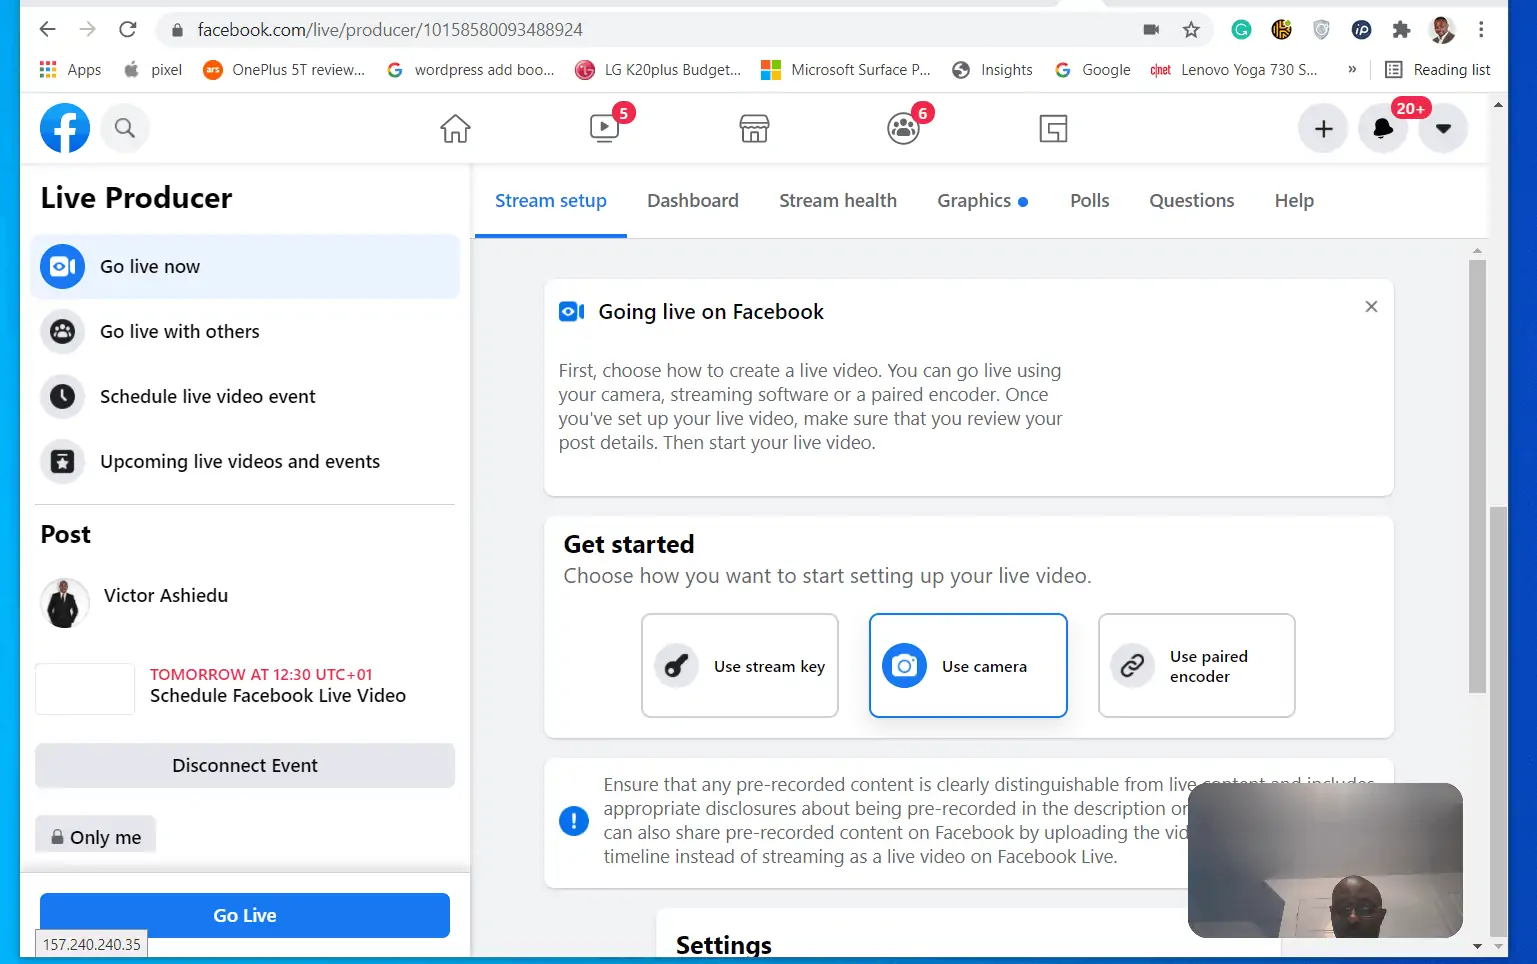Open Marketplace store icon
This screenshot has height=964, width=1537.
point(754,129)
